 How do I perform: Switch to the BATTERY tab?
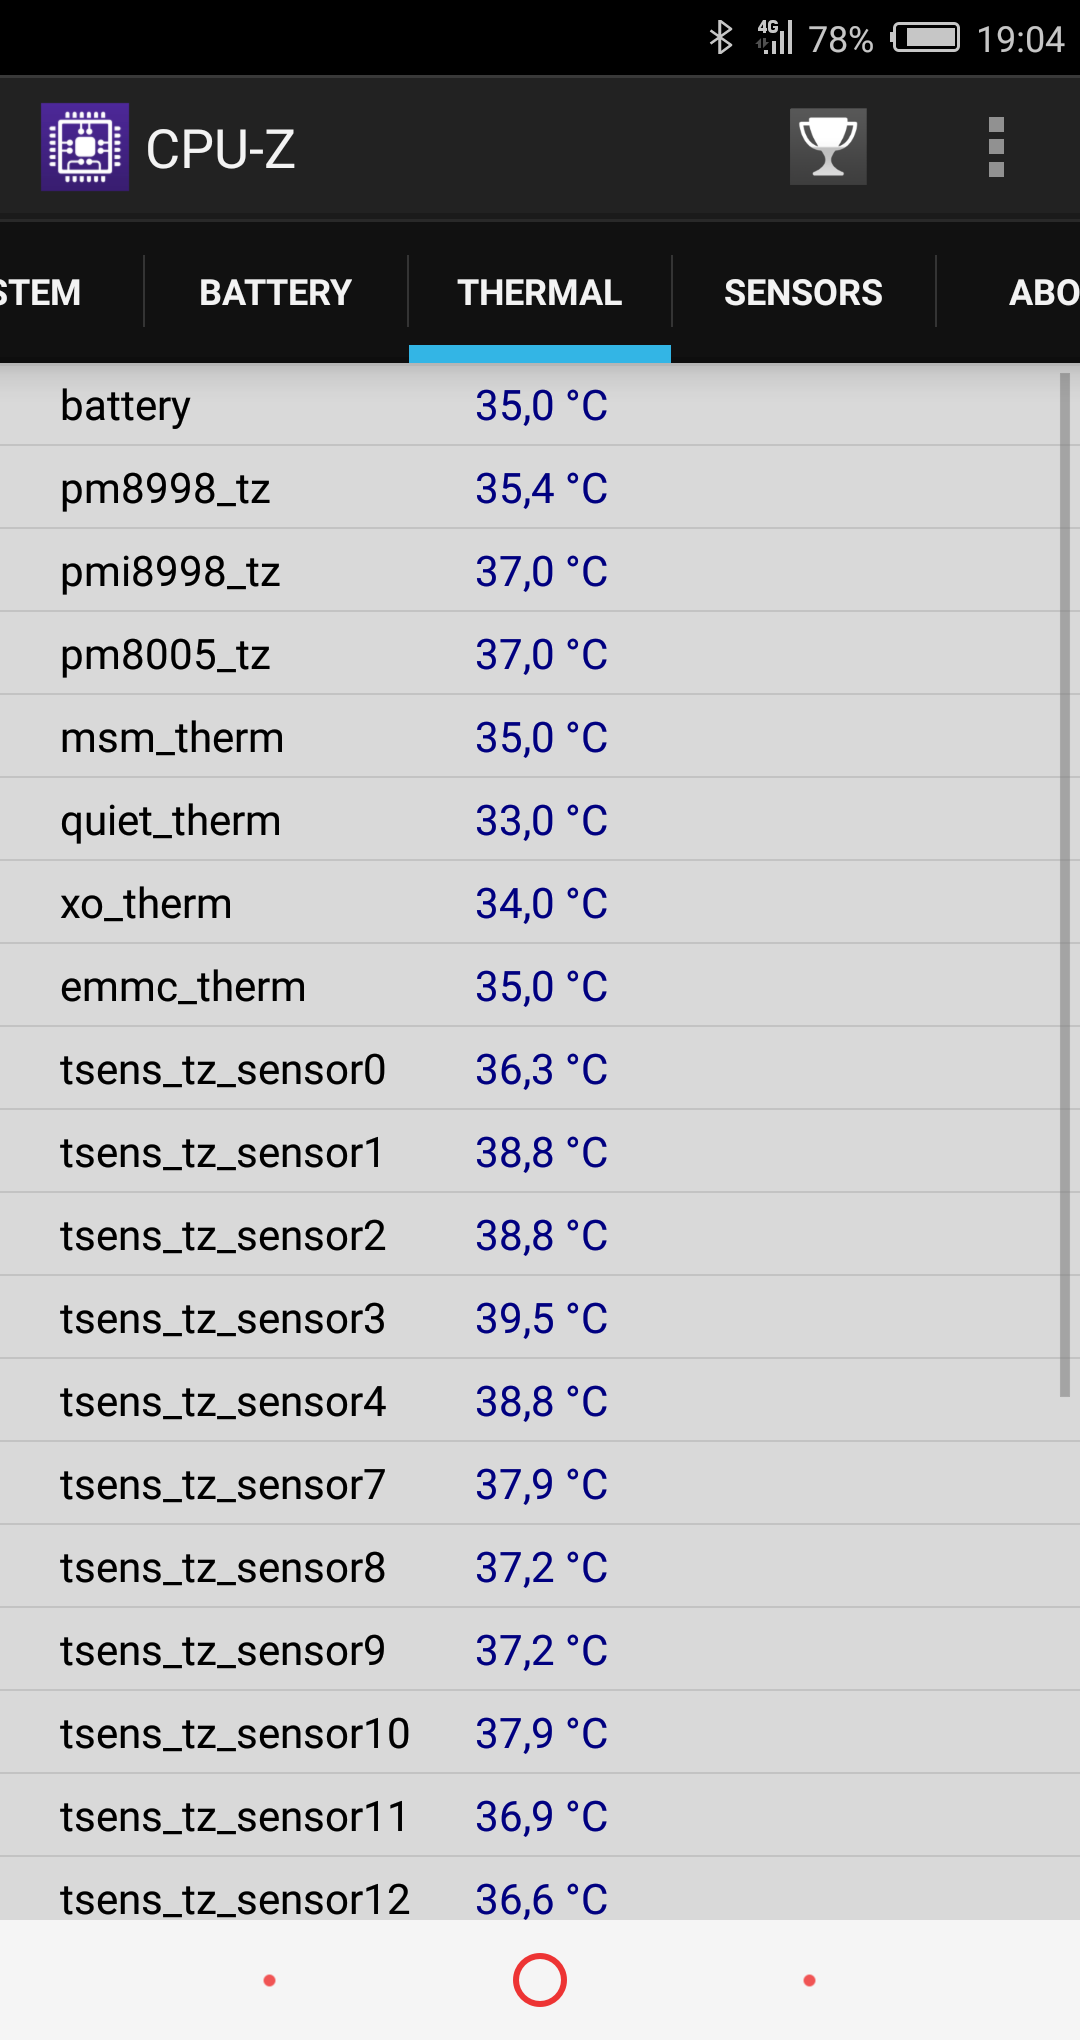[x=276, y=292]
